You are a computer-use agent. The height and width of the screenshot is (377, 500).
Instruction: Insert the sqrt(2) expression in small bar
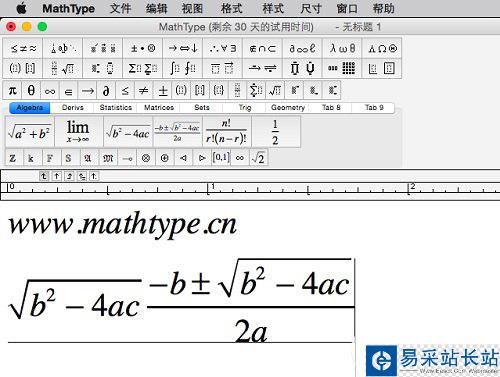tap(258, 158)
